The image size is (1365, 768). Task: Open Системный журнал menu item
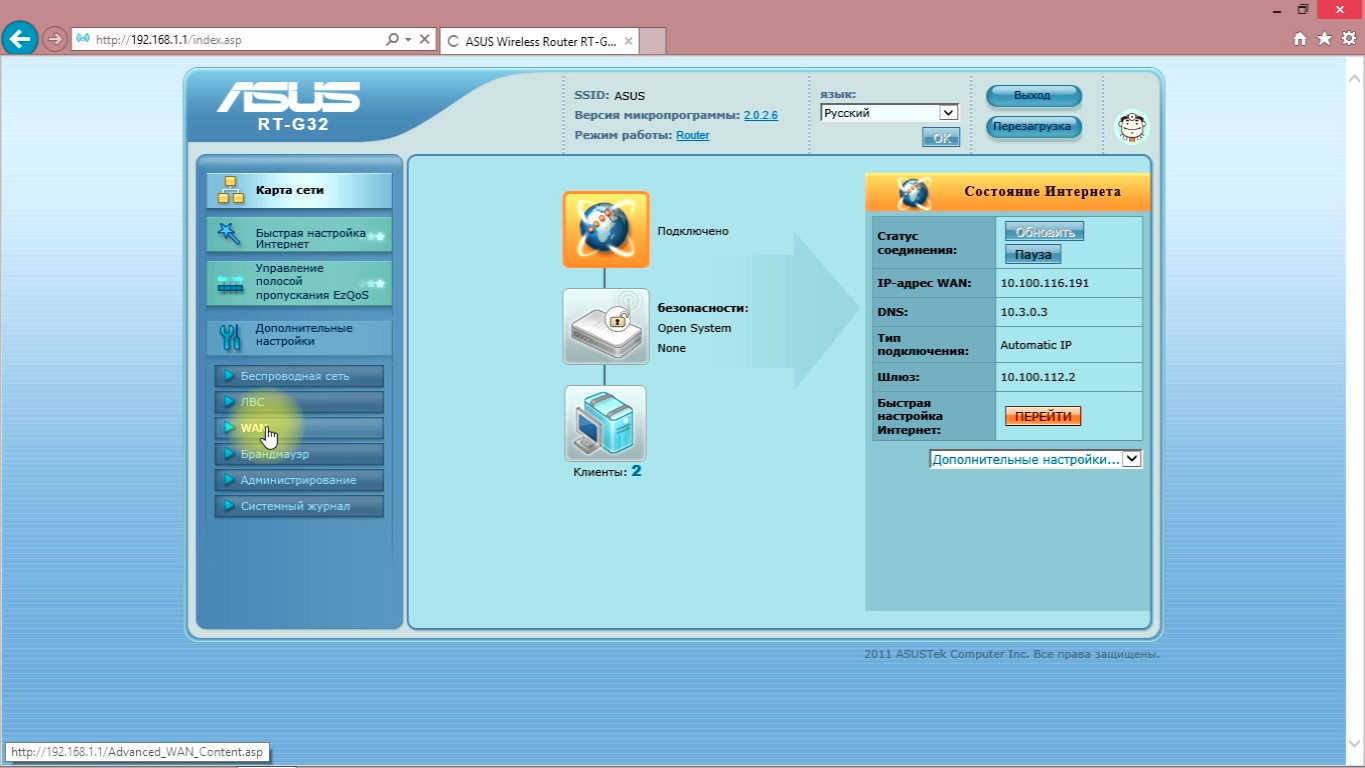coord(299,506)
